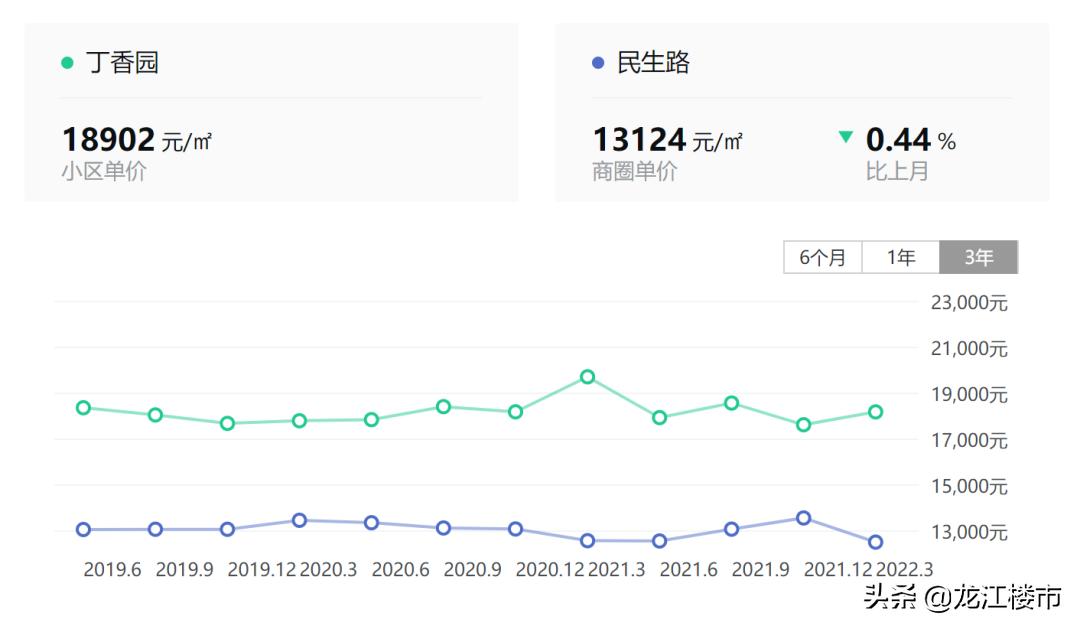Click the last blue data point at 2022.3
Viewport: 1080px width, 629px height.
875,543
